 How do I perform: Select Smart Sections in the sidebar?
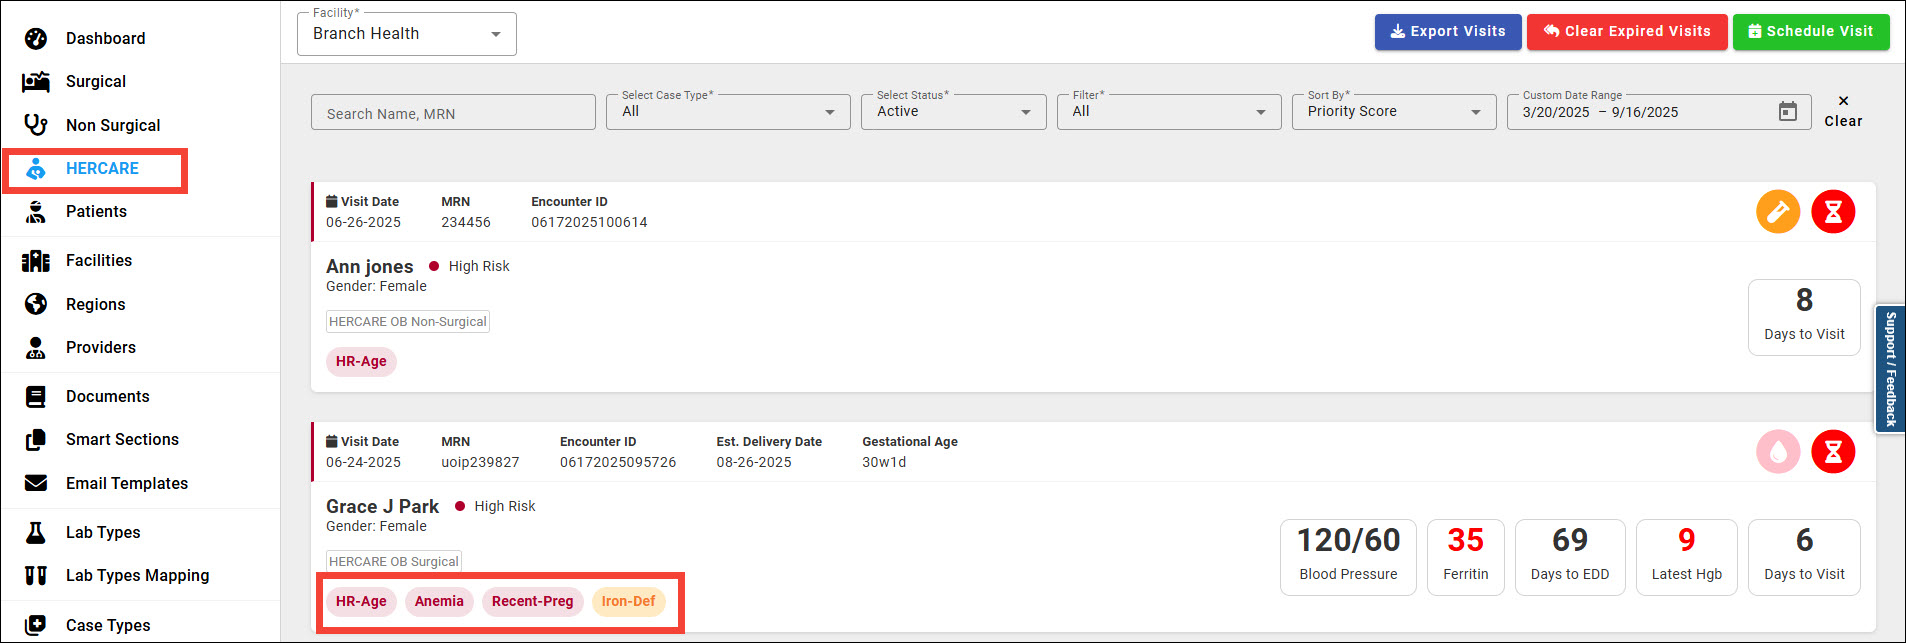click(x=122, y=440)
